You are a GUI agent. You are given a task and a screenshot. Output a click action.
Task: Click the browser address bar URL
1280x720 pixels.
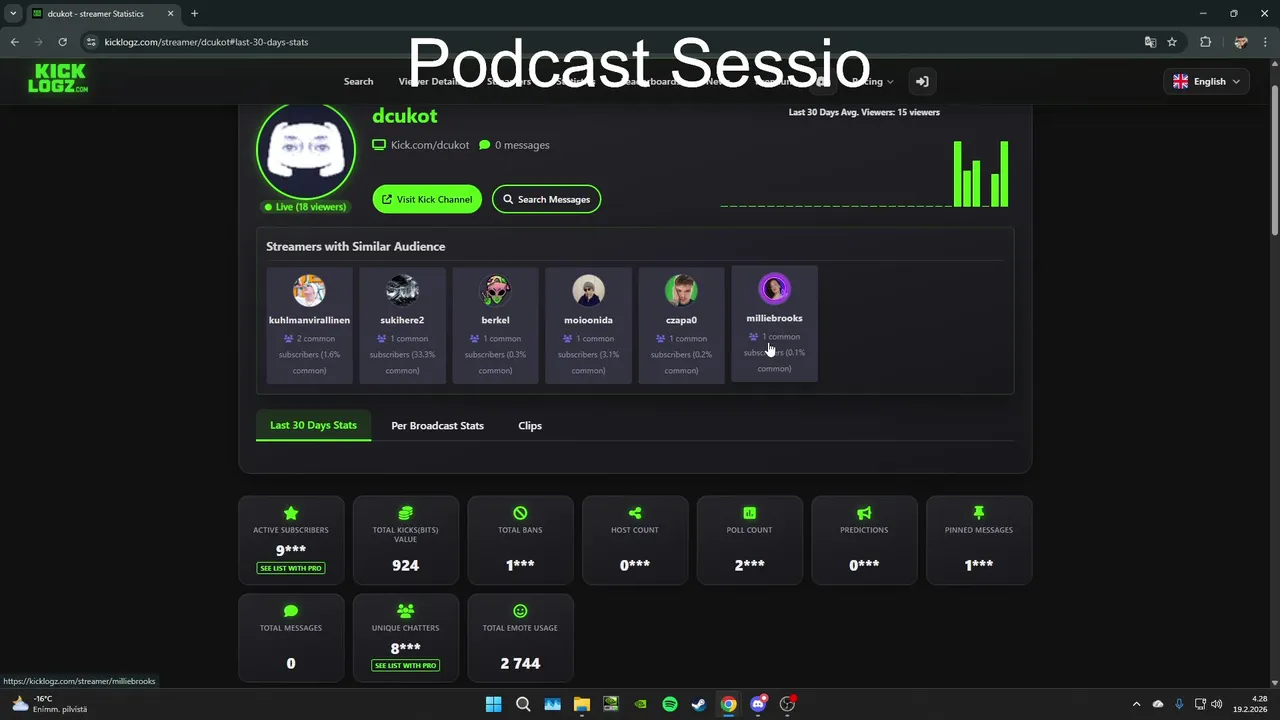206,42
